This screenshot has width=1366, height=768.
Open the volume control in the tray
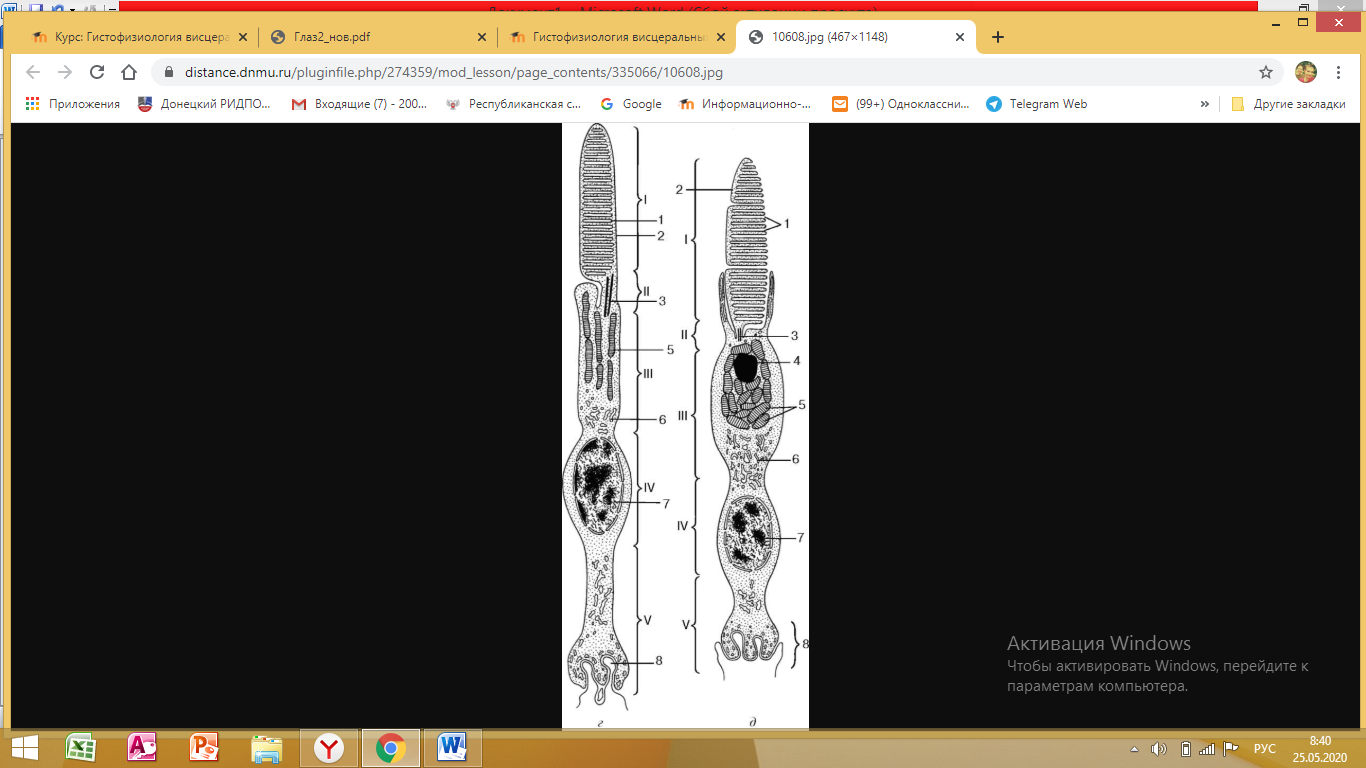pos(1159,749)
